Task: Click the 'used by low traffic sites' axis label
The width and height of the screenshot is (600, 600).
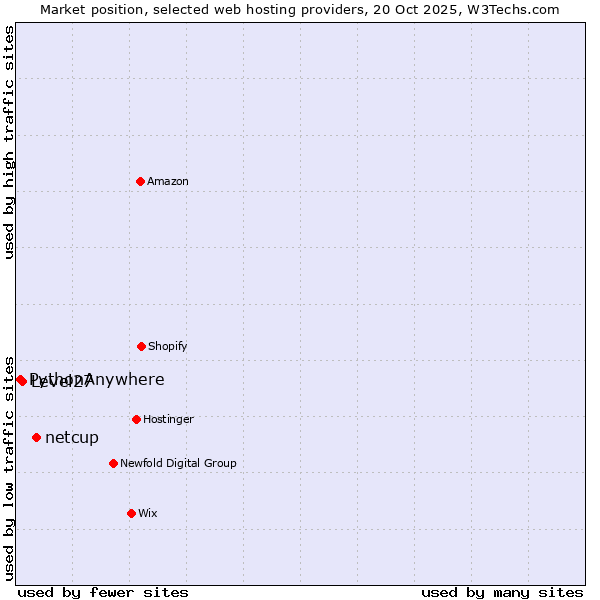Action: [x=9, y=467]
